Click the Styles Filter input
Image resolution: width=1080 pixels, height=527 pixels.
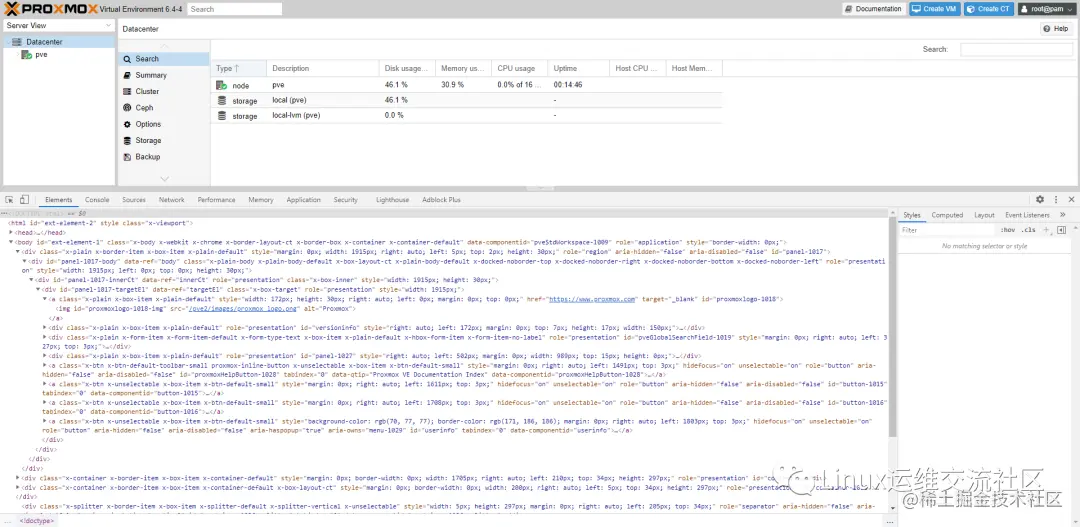[949, 230]
